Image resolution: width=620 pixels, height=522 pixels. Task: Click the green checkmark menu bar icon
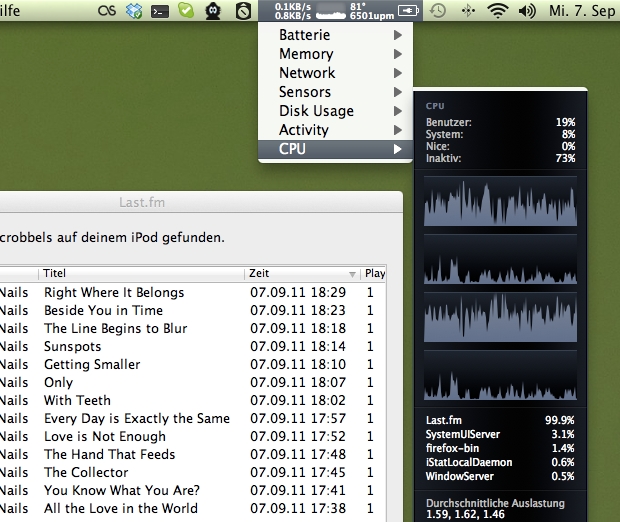186,10
